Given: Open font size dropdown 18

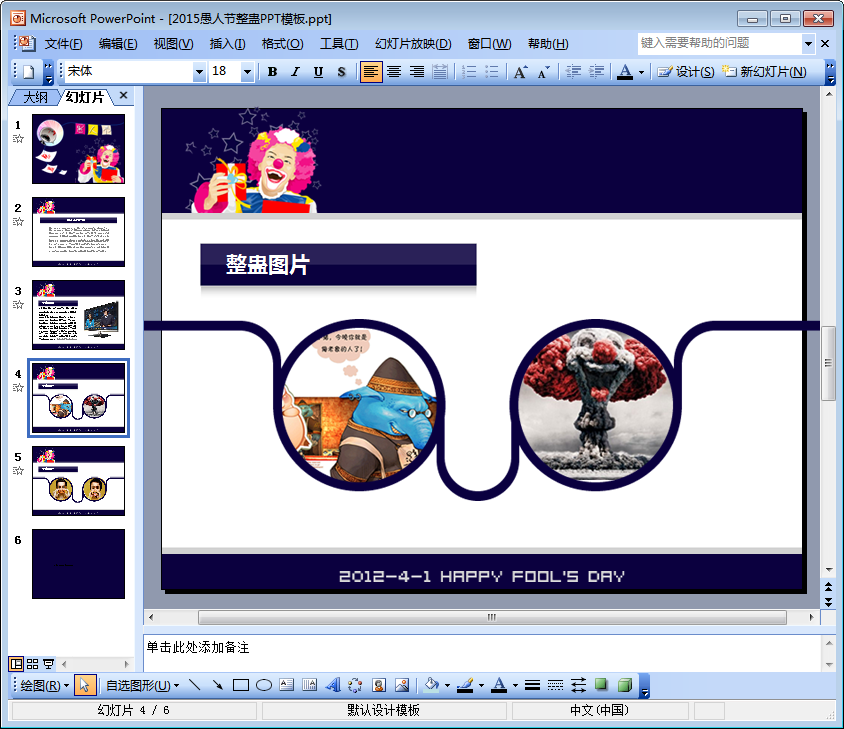Looking at the screenshot, I should pyautogui.click(x=247, y=72).
